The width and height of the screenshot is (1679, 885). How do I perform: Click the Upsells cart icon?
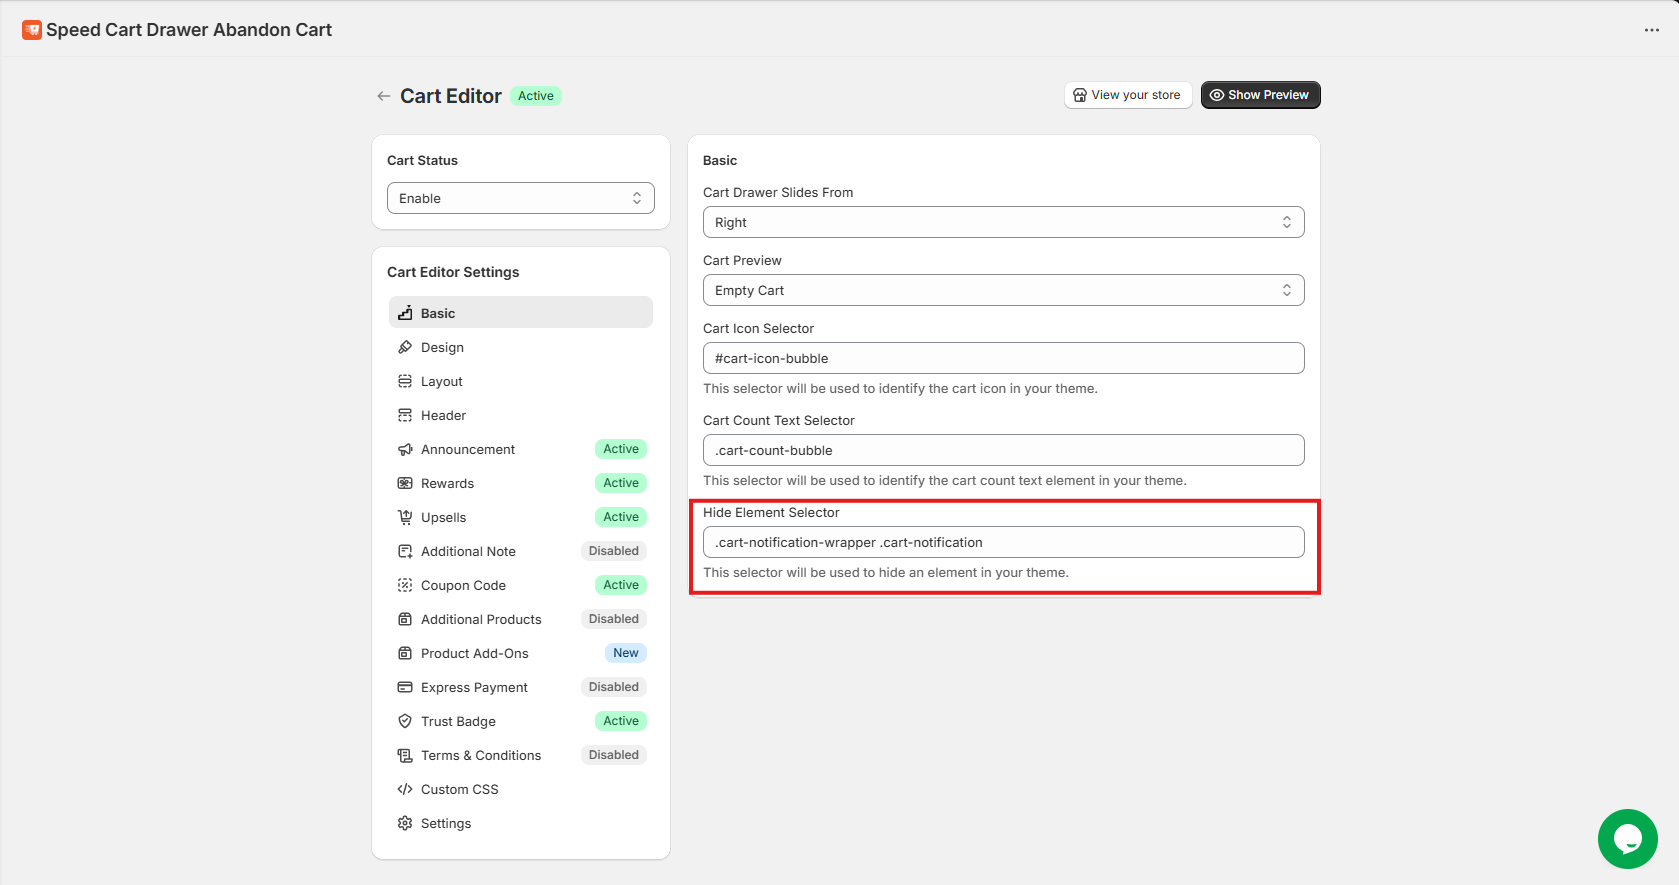405,517
